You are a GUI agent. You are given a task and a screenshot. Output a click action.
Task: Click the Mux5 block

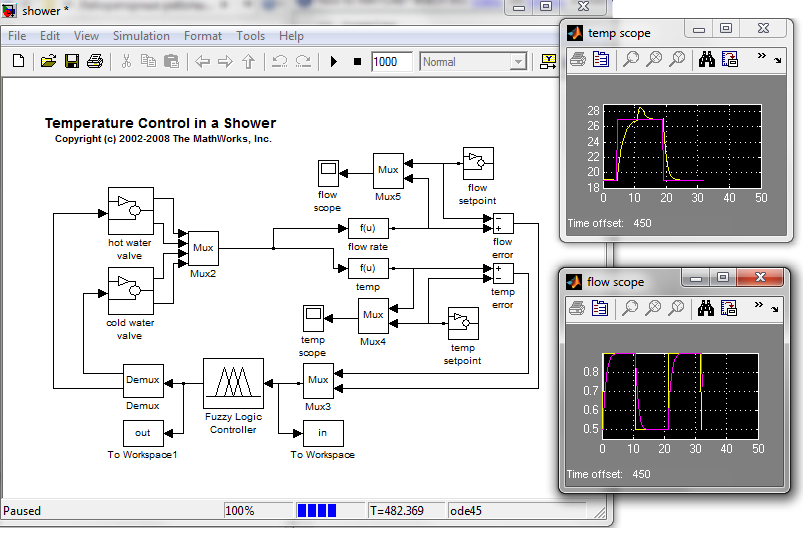pos(388,171)
